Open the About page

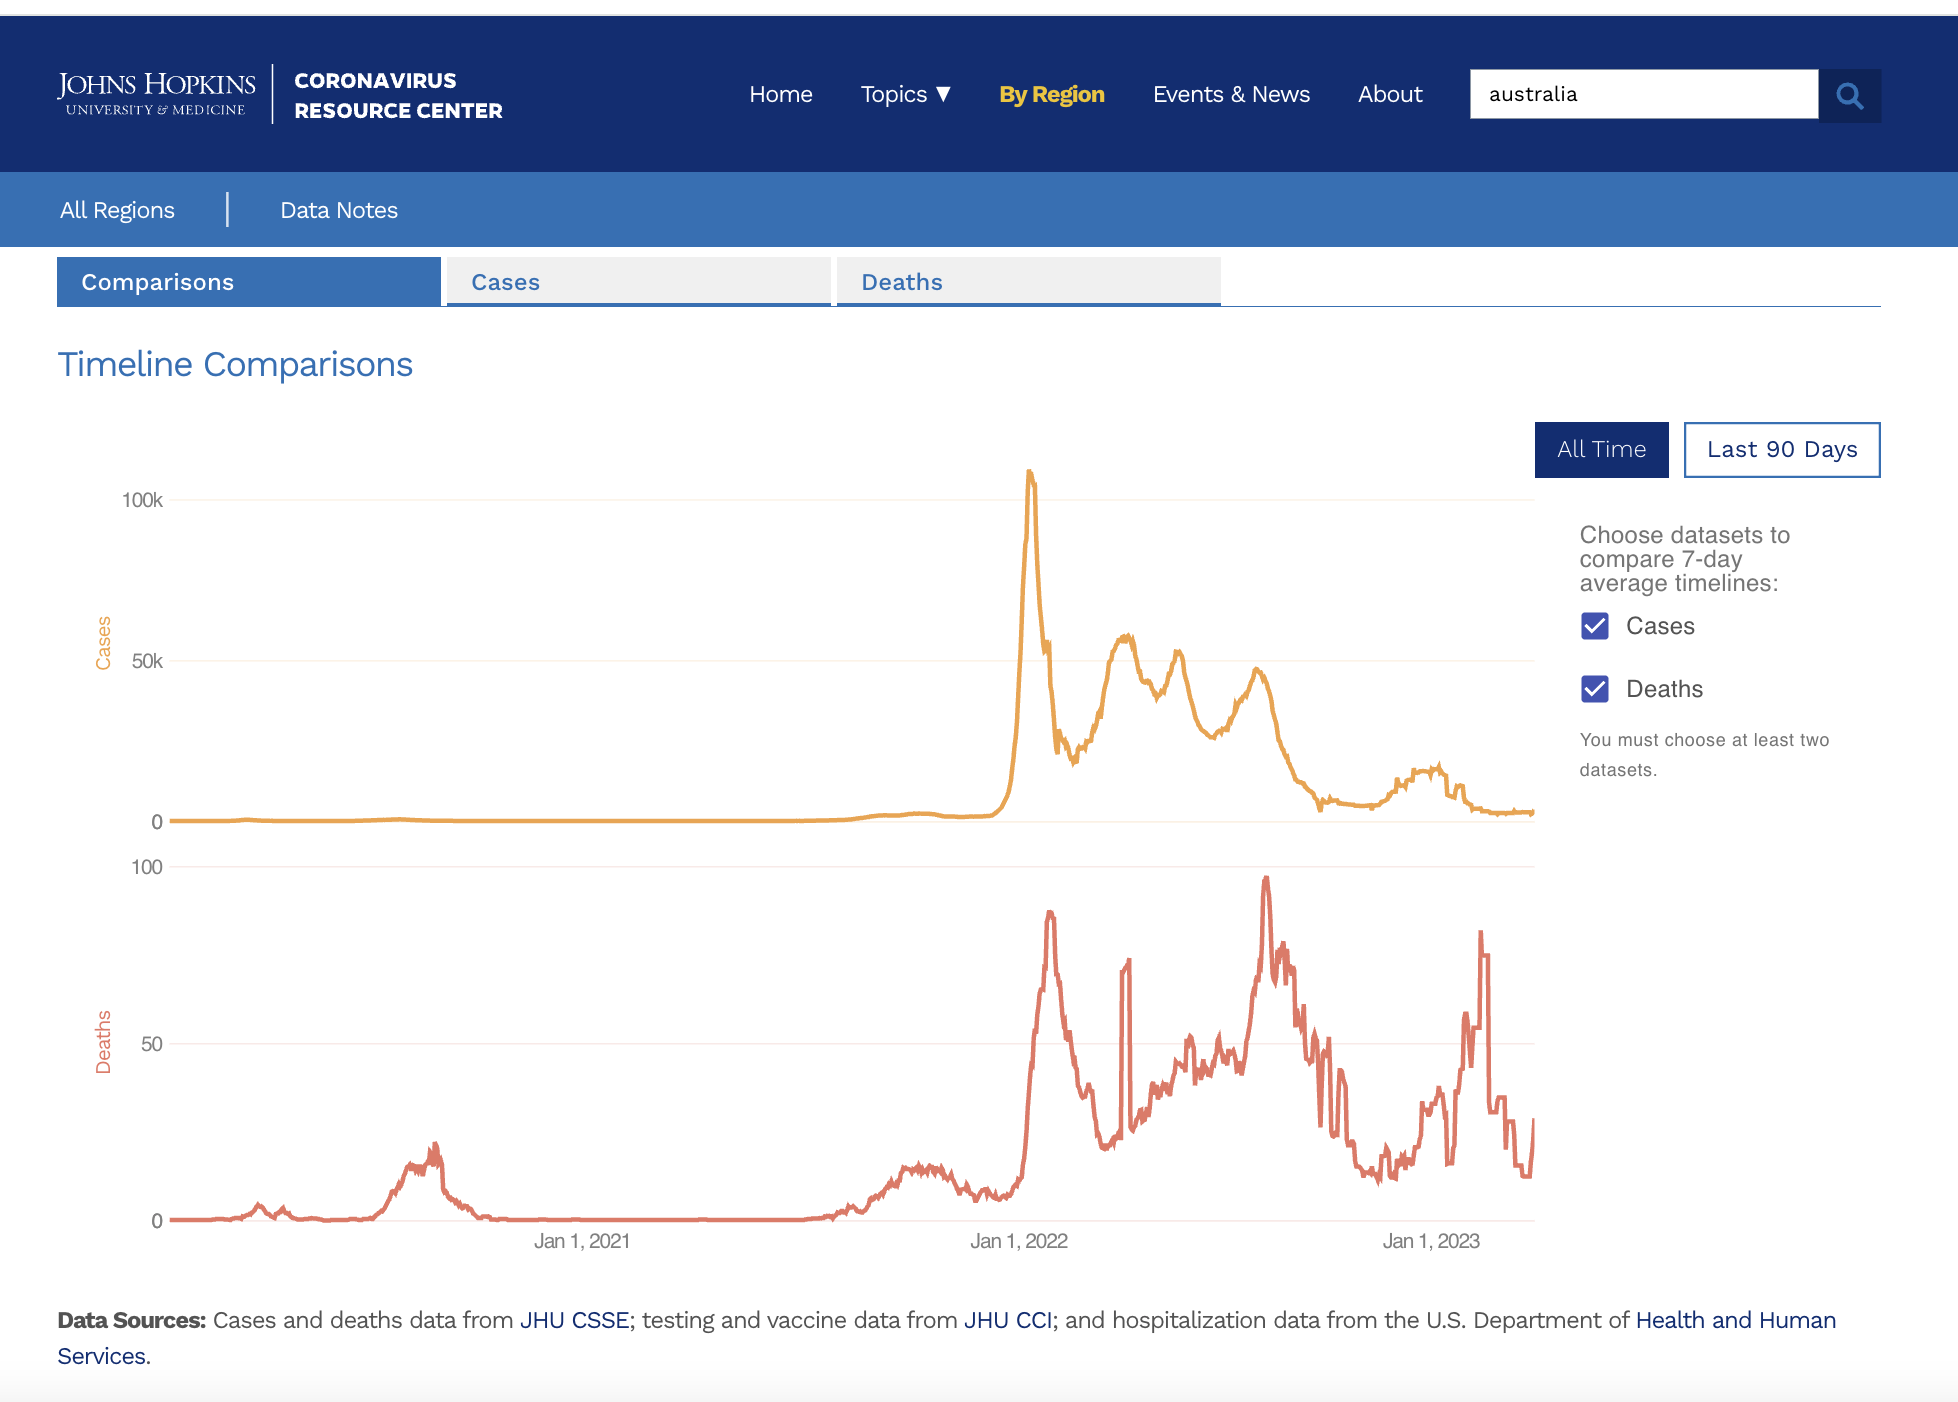(1389, 94)
